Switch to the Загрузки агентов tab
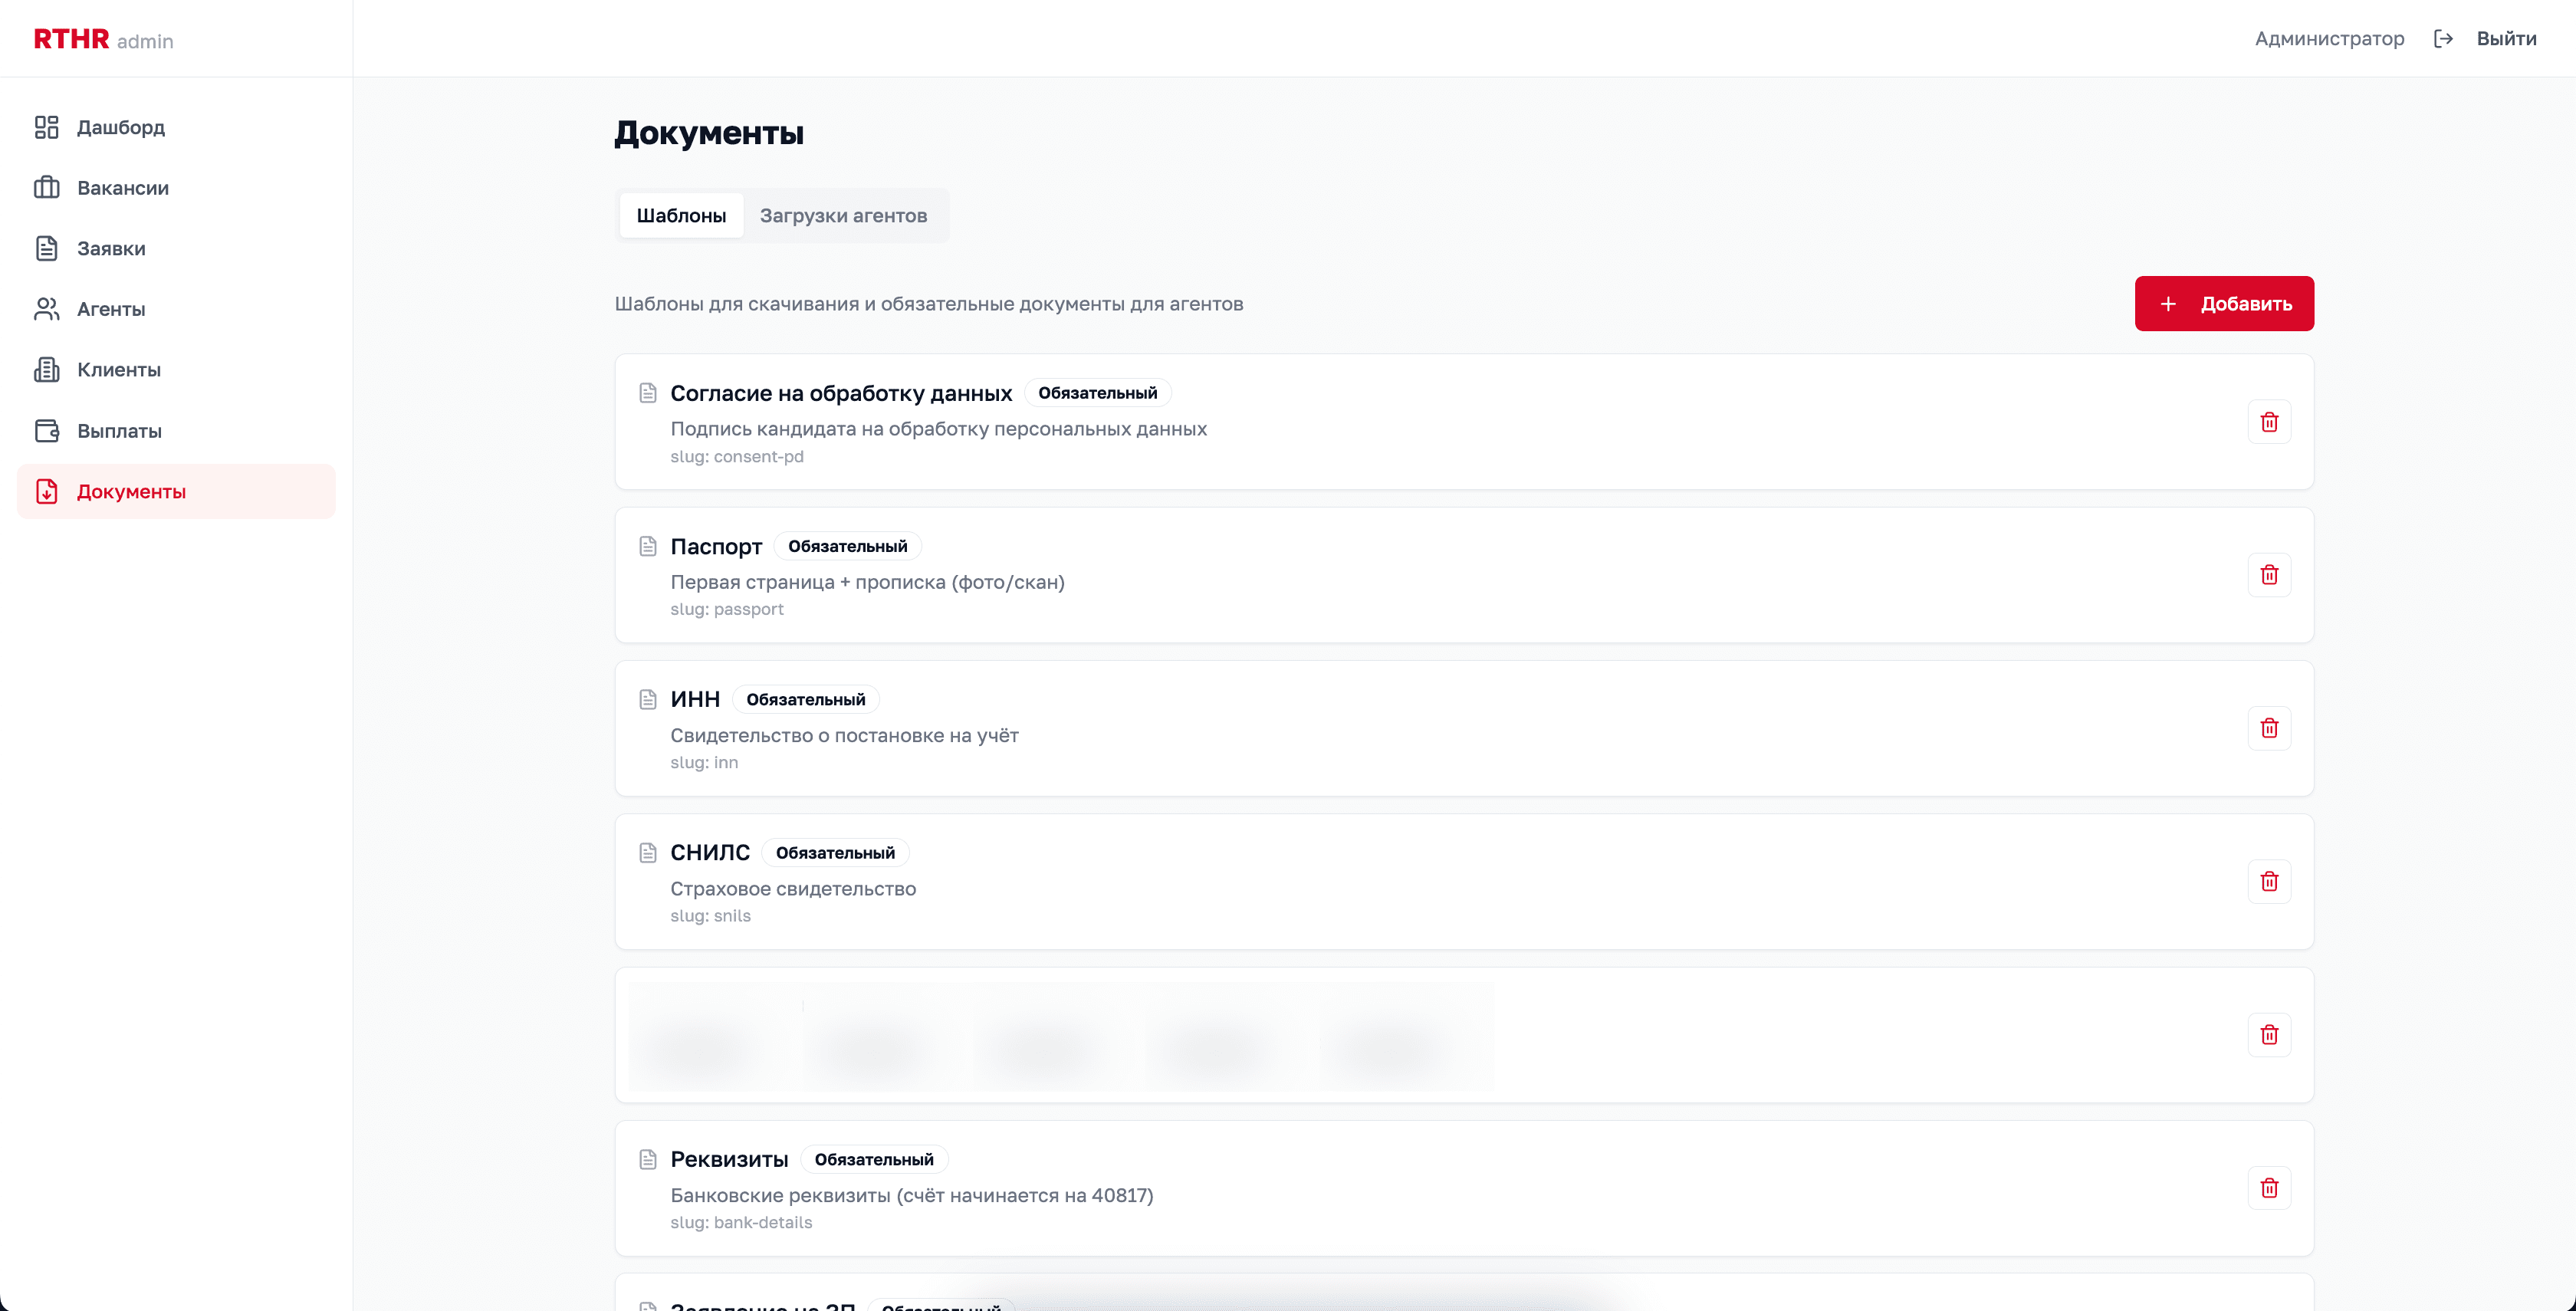Viewport: 2576px width, 1311px height. coord(843,215)
